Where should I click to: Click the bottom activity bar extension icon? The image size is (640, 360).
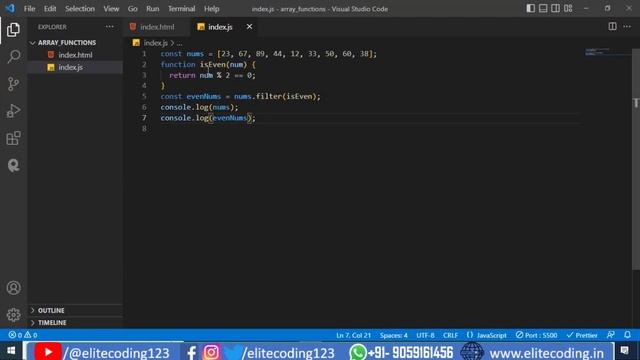click(x=13, y=165)
